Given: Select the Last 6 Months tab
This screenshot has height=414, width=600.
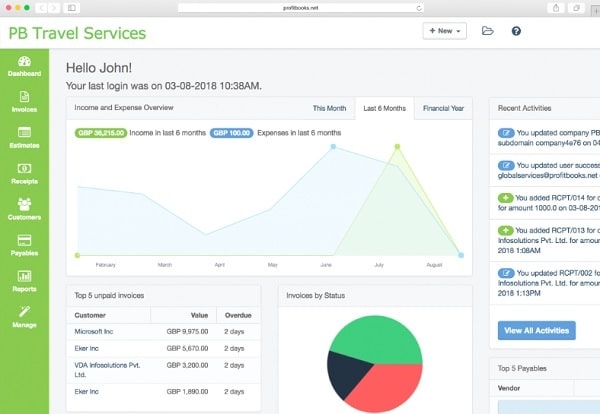Looking at the screenshot, I should pos(385,108).
